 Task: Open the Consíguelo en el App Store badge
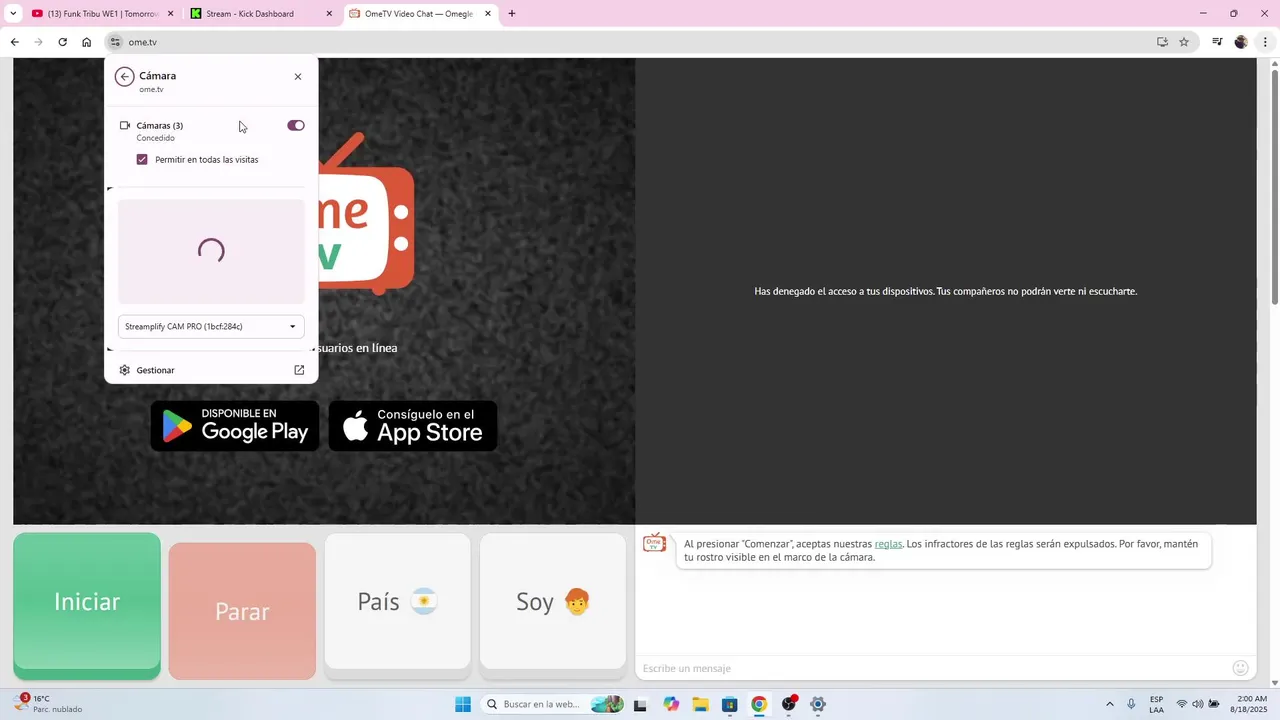click(x=413, y=426)
